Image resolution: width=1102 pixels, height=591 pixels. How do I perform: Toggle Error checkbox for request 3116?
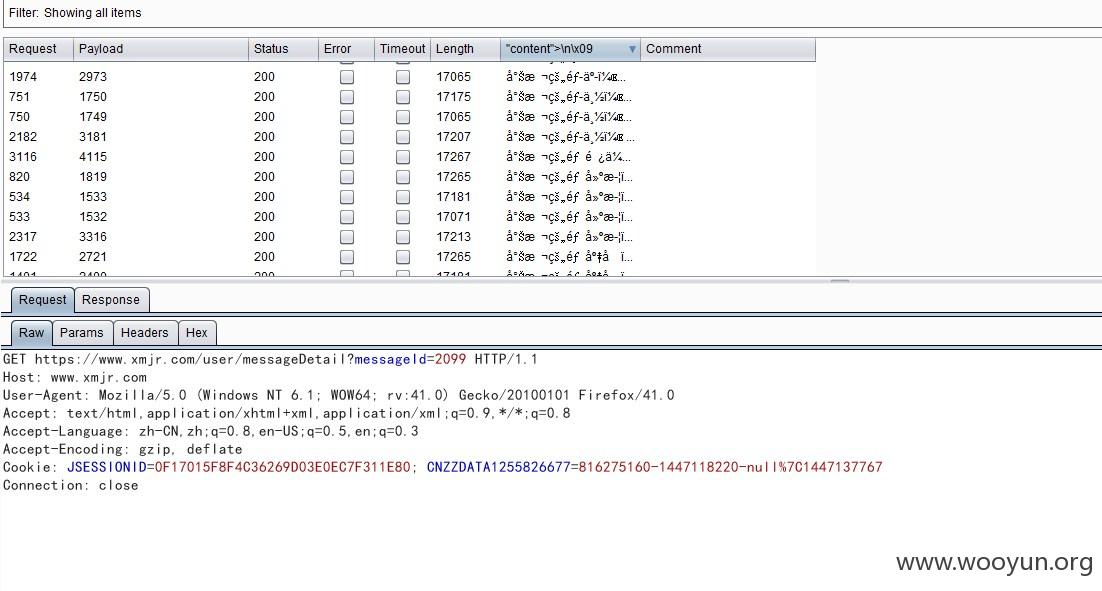(x=346, y=157)
